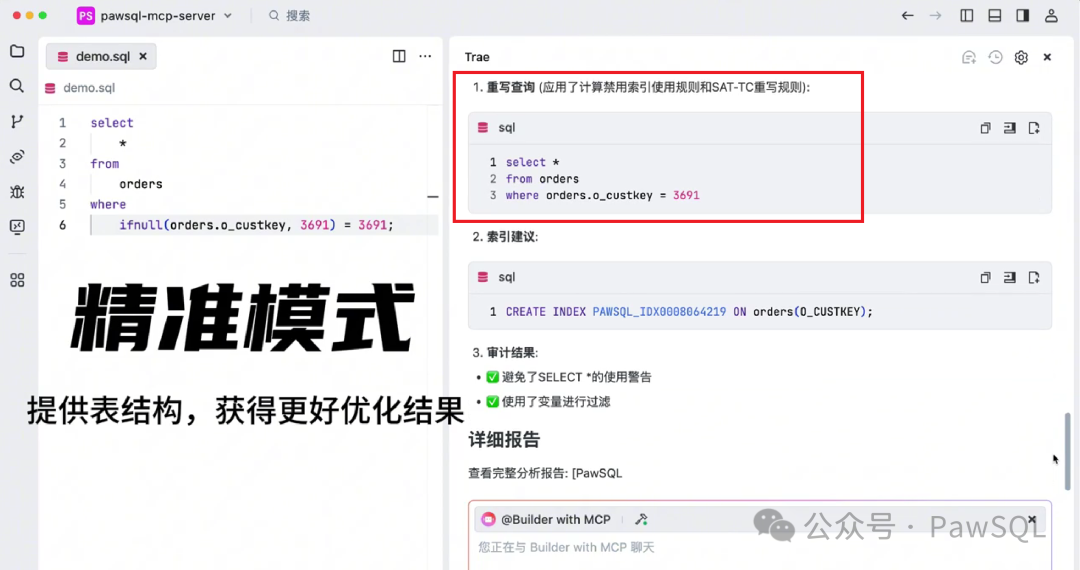The image size is (1080, 570).
Task: Toggle bottom panel layout icon
Action: [995, 15]
